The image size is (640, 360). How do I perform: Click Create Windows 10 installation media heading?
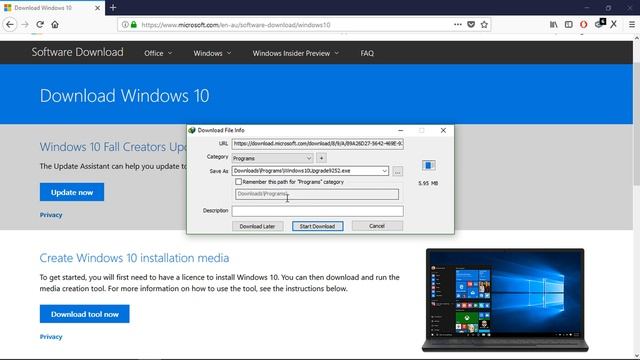[134, 258]
